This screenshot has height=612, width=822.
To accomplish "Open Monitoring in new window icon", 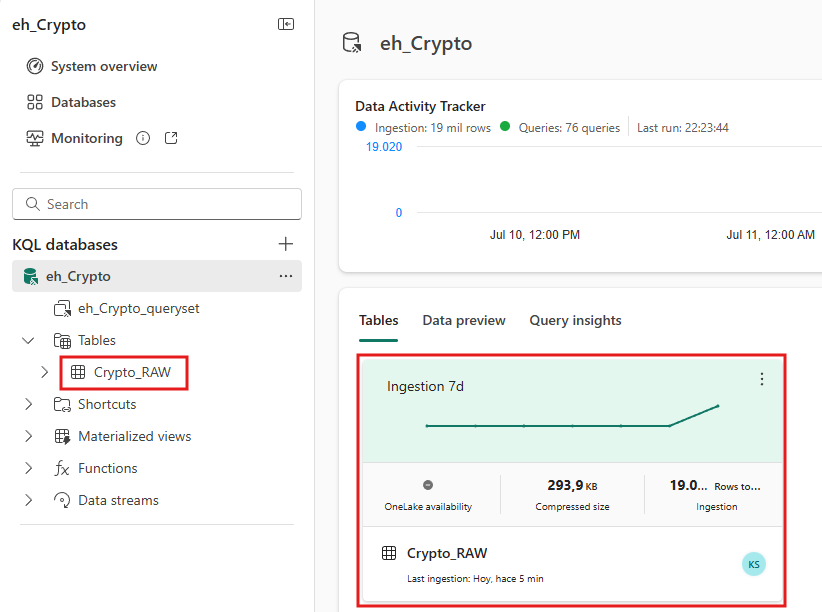I will (x=171, y=138).
